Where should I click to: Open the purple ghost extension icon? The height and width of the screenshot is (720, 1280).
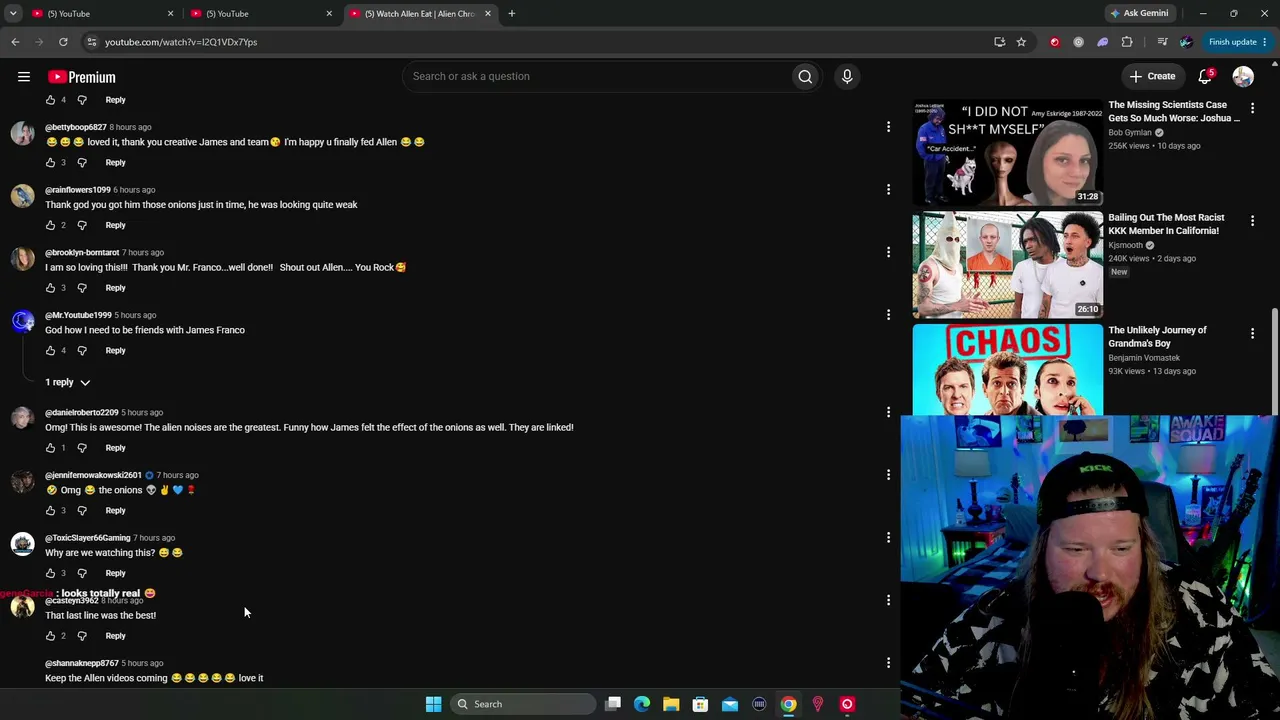pyautogui.click(x=1102, y=42)
